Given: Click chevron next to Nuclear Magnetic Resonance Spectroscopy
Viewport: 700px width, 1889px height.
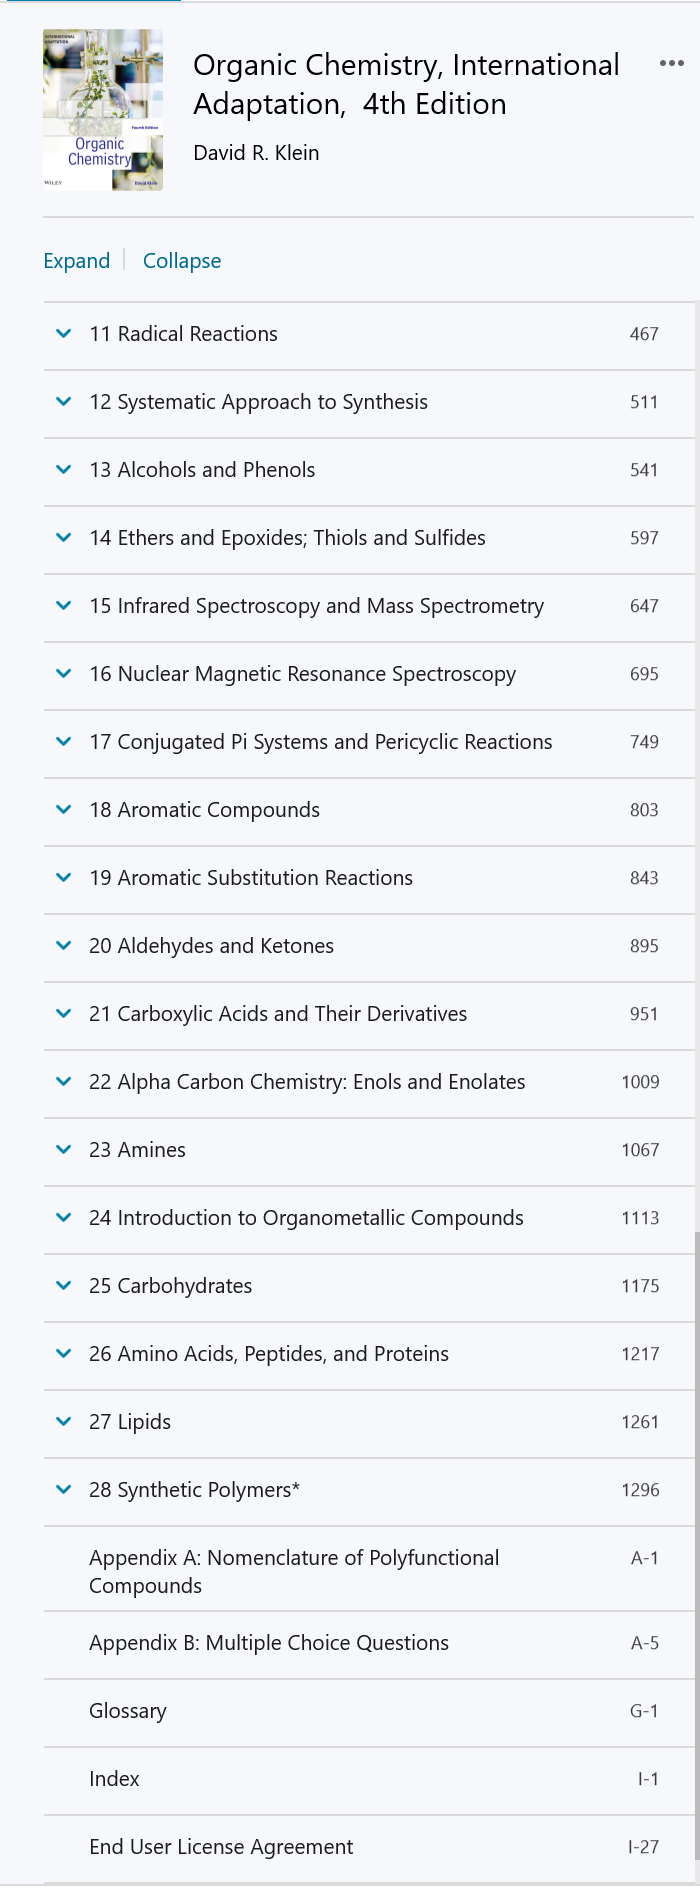Looking at the screenshot, I should pyautogui.click(x=64, y=674).
